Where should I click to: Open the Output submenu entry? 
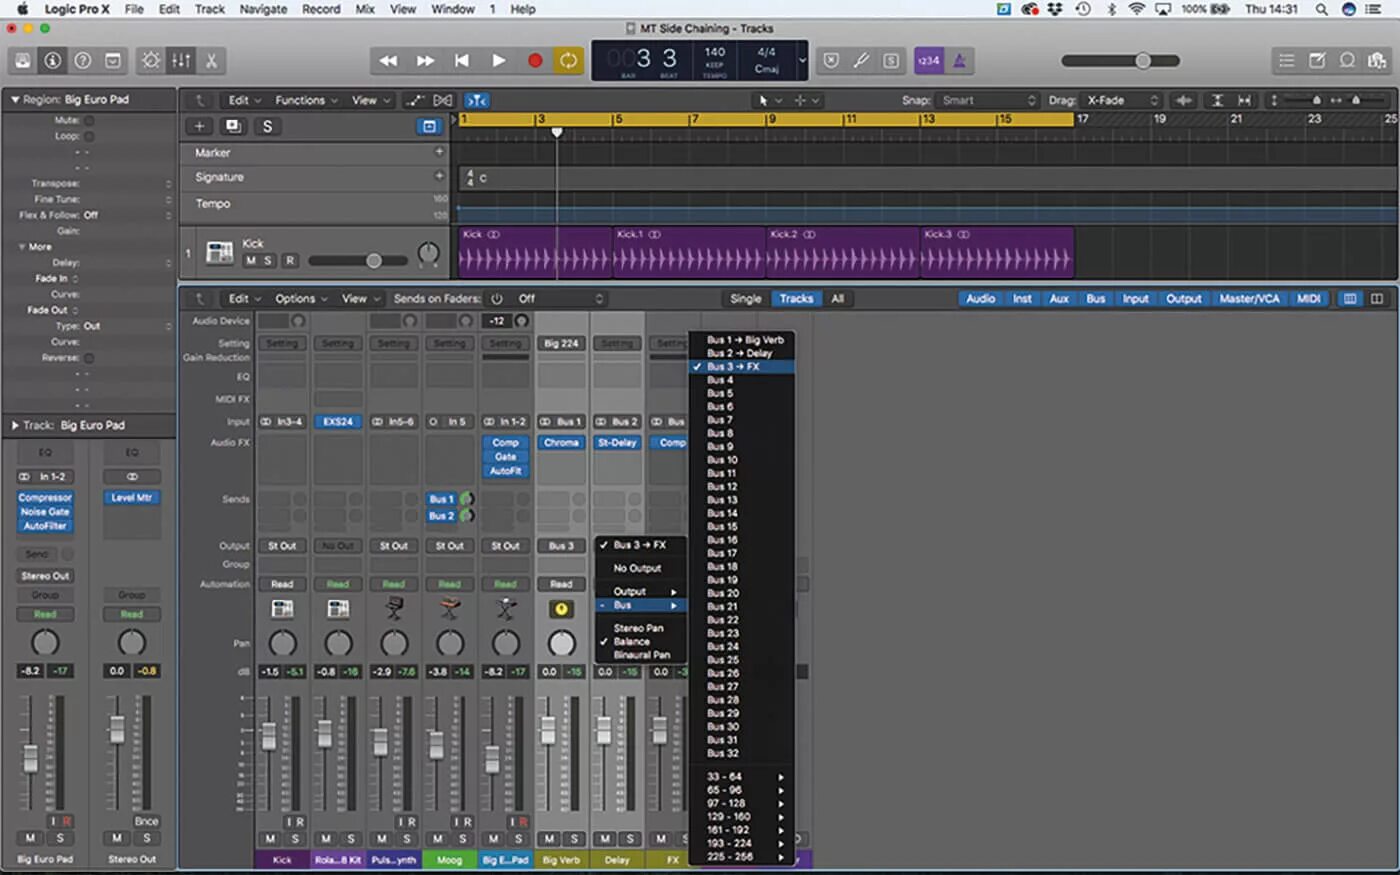(x=641, y=591)
